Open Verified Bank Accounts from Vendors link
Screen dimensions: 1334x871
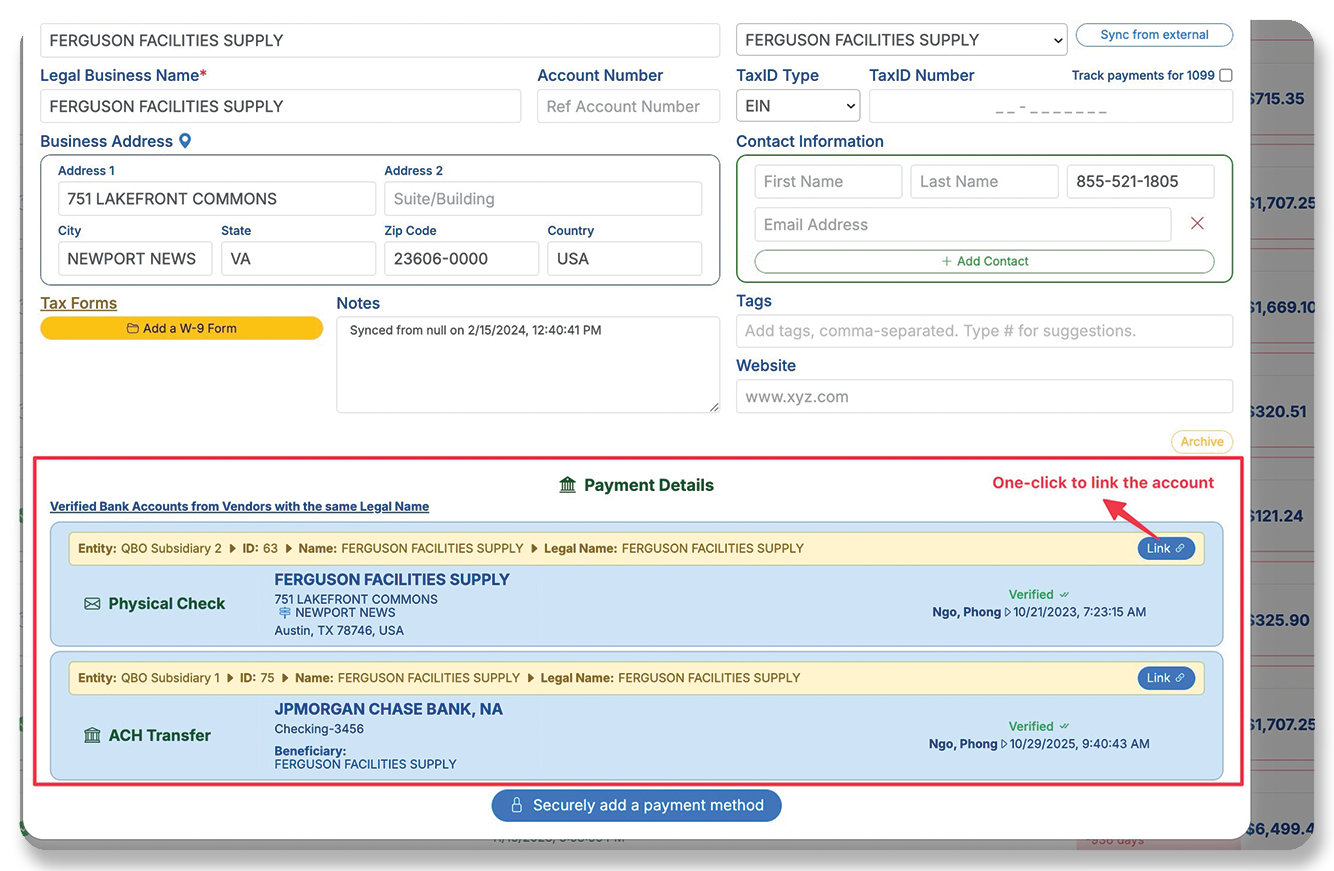tap(240, 507)
